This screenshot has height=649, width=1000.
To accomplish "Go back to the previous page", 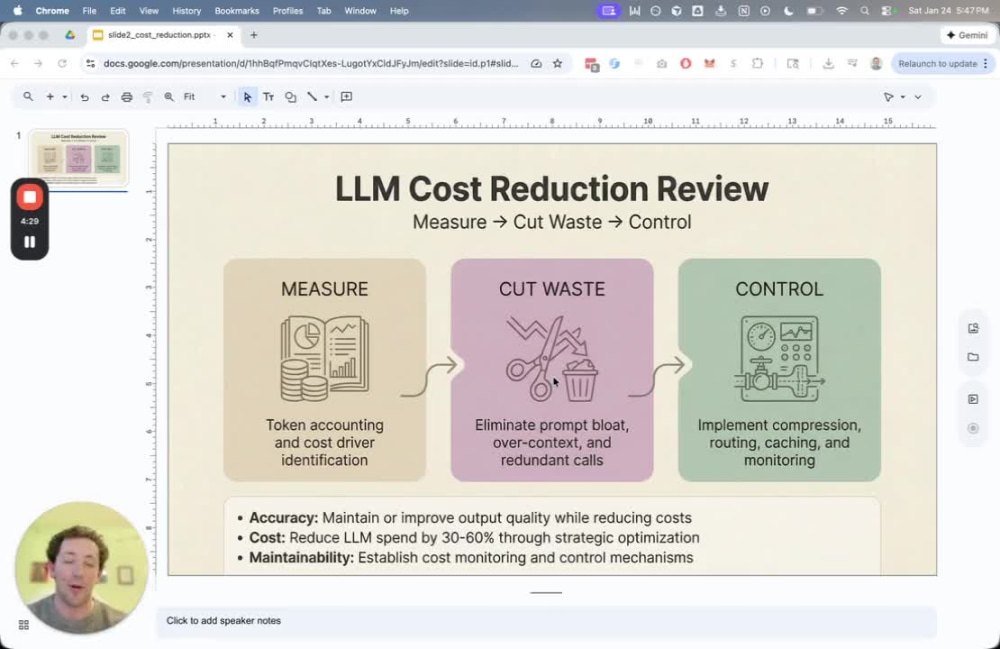I will 15,64.
